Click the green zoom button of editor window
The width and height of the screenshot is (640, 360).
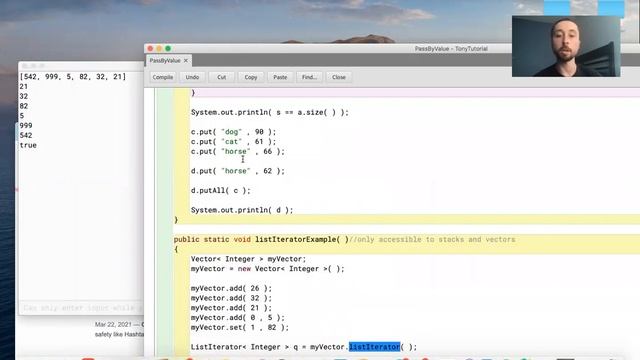(x=168, y=49)
